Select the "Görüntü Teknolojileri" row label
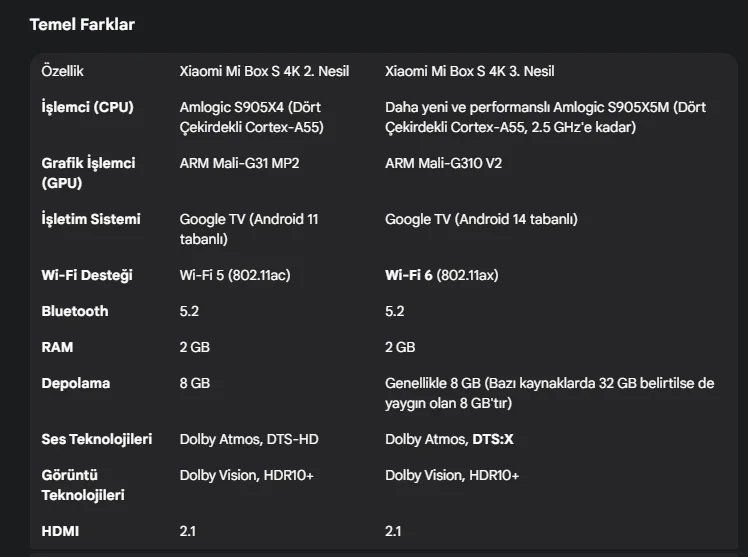The width and height of the screenshot is (748, 557). pos(84,485)
